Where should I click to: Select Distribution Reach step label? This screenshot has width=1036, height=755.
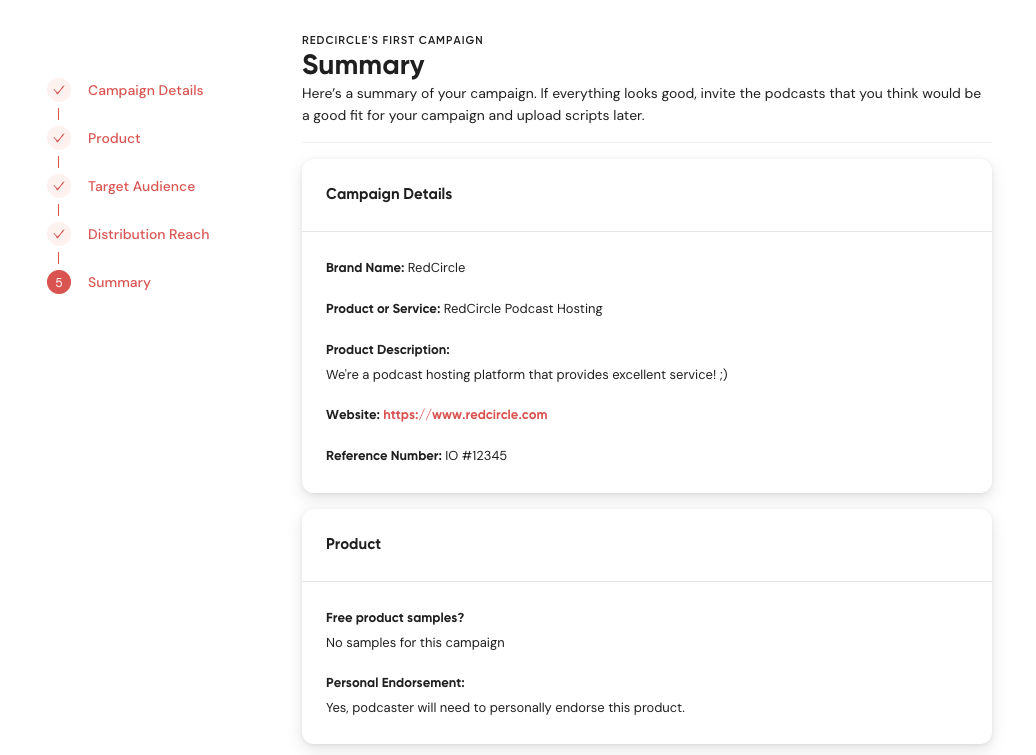pyautogui.click(x=148, y=234)
